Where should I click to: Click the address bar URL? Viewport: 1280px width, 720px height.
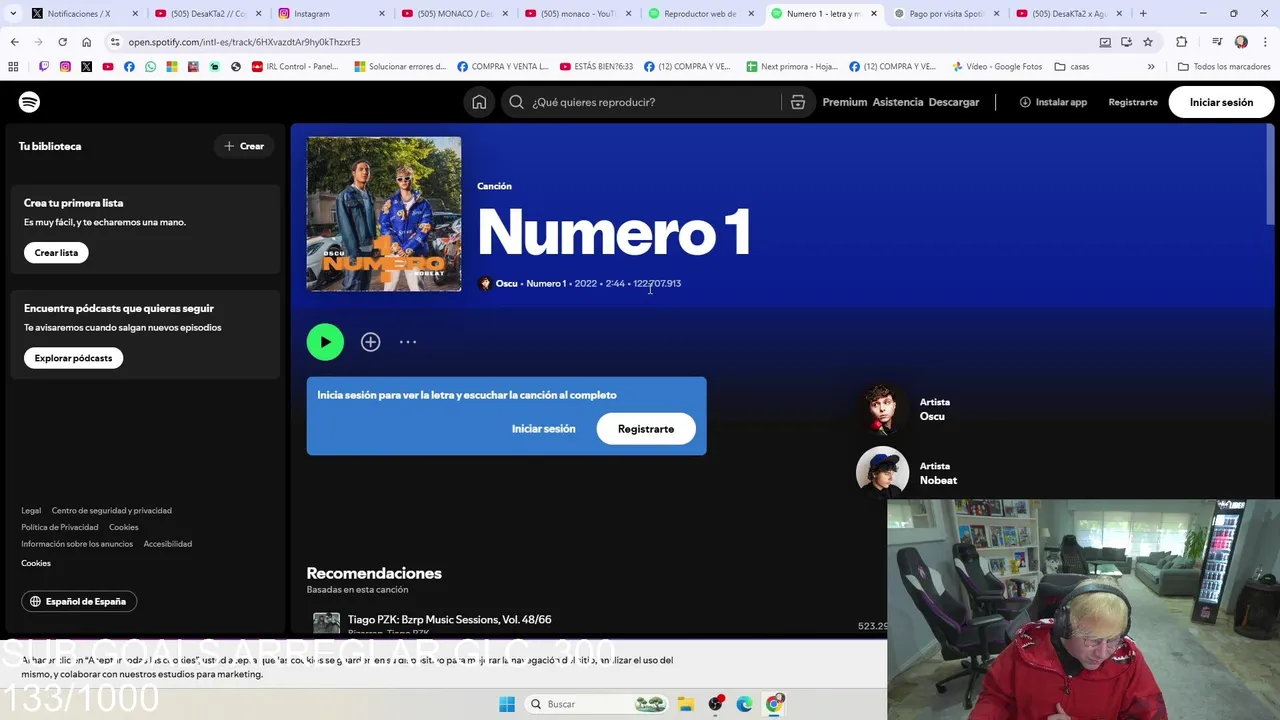click(x=244, y=42)
